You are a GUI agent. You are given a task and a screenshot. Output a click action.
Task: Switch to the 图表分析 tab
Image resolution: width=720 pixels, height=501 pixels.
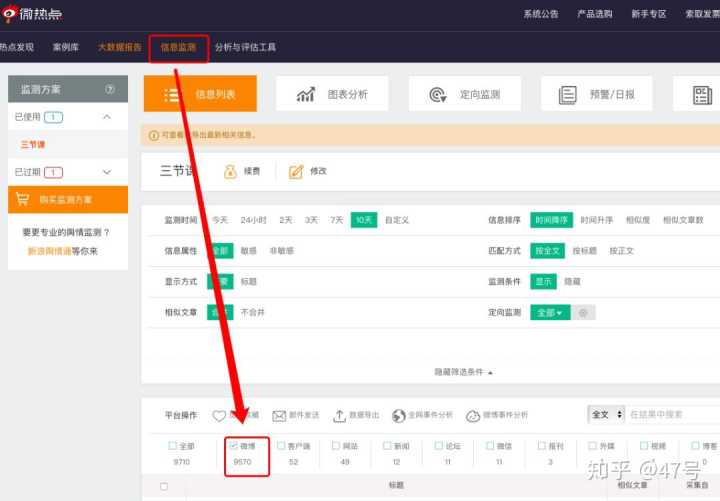click(332, 94)
